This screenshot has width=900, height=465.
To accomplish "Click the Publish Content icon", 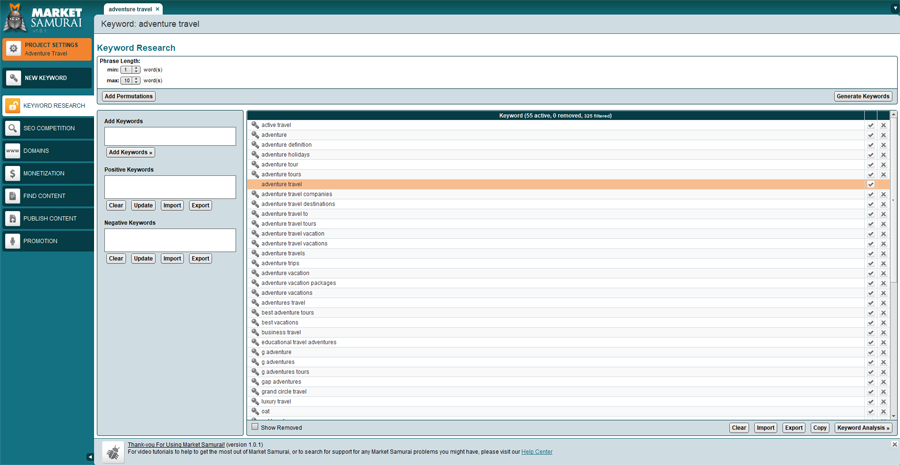I will click(x=13, y=218).
